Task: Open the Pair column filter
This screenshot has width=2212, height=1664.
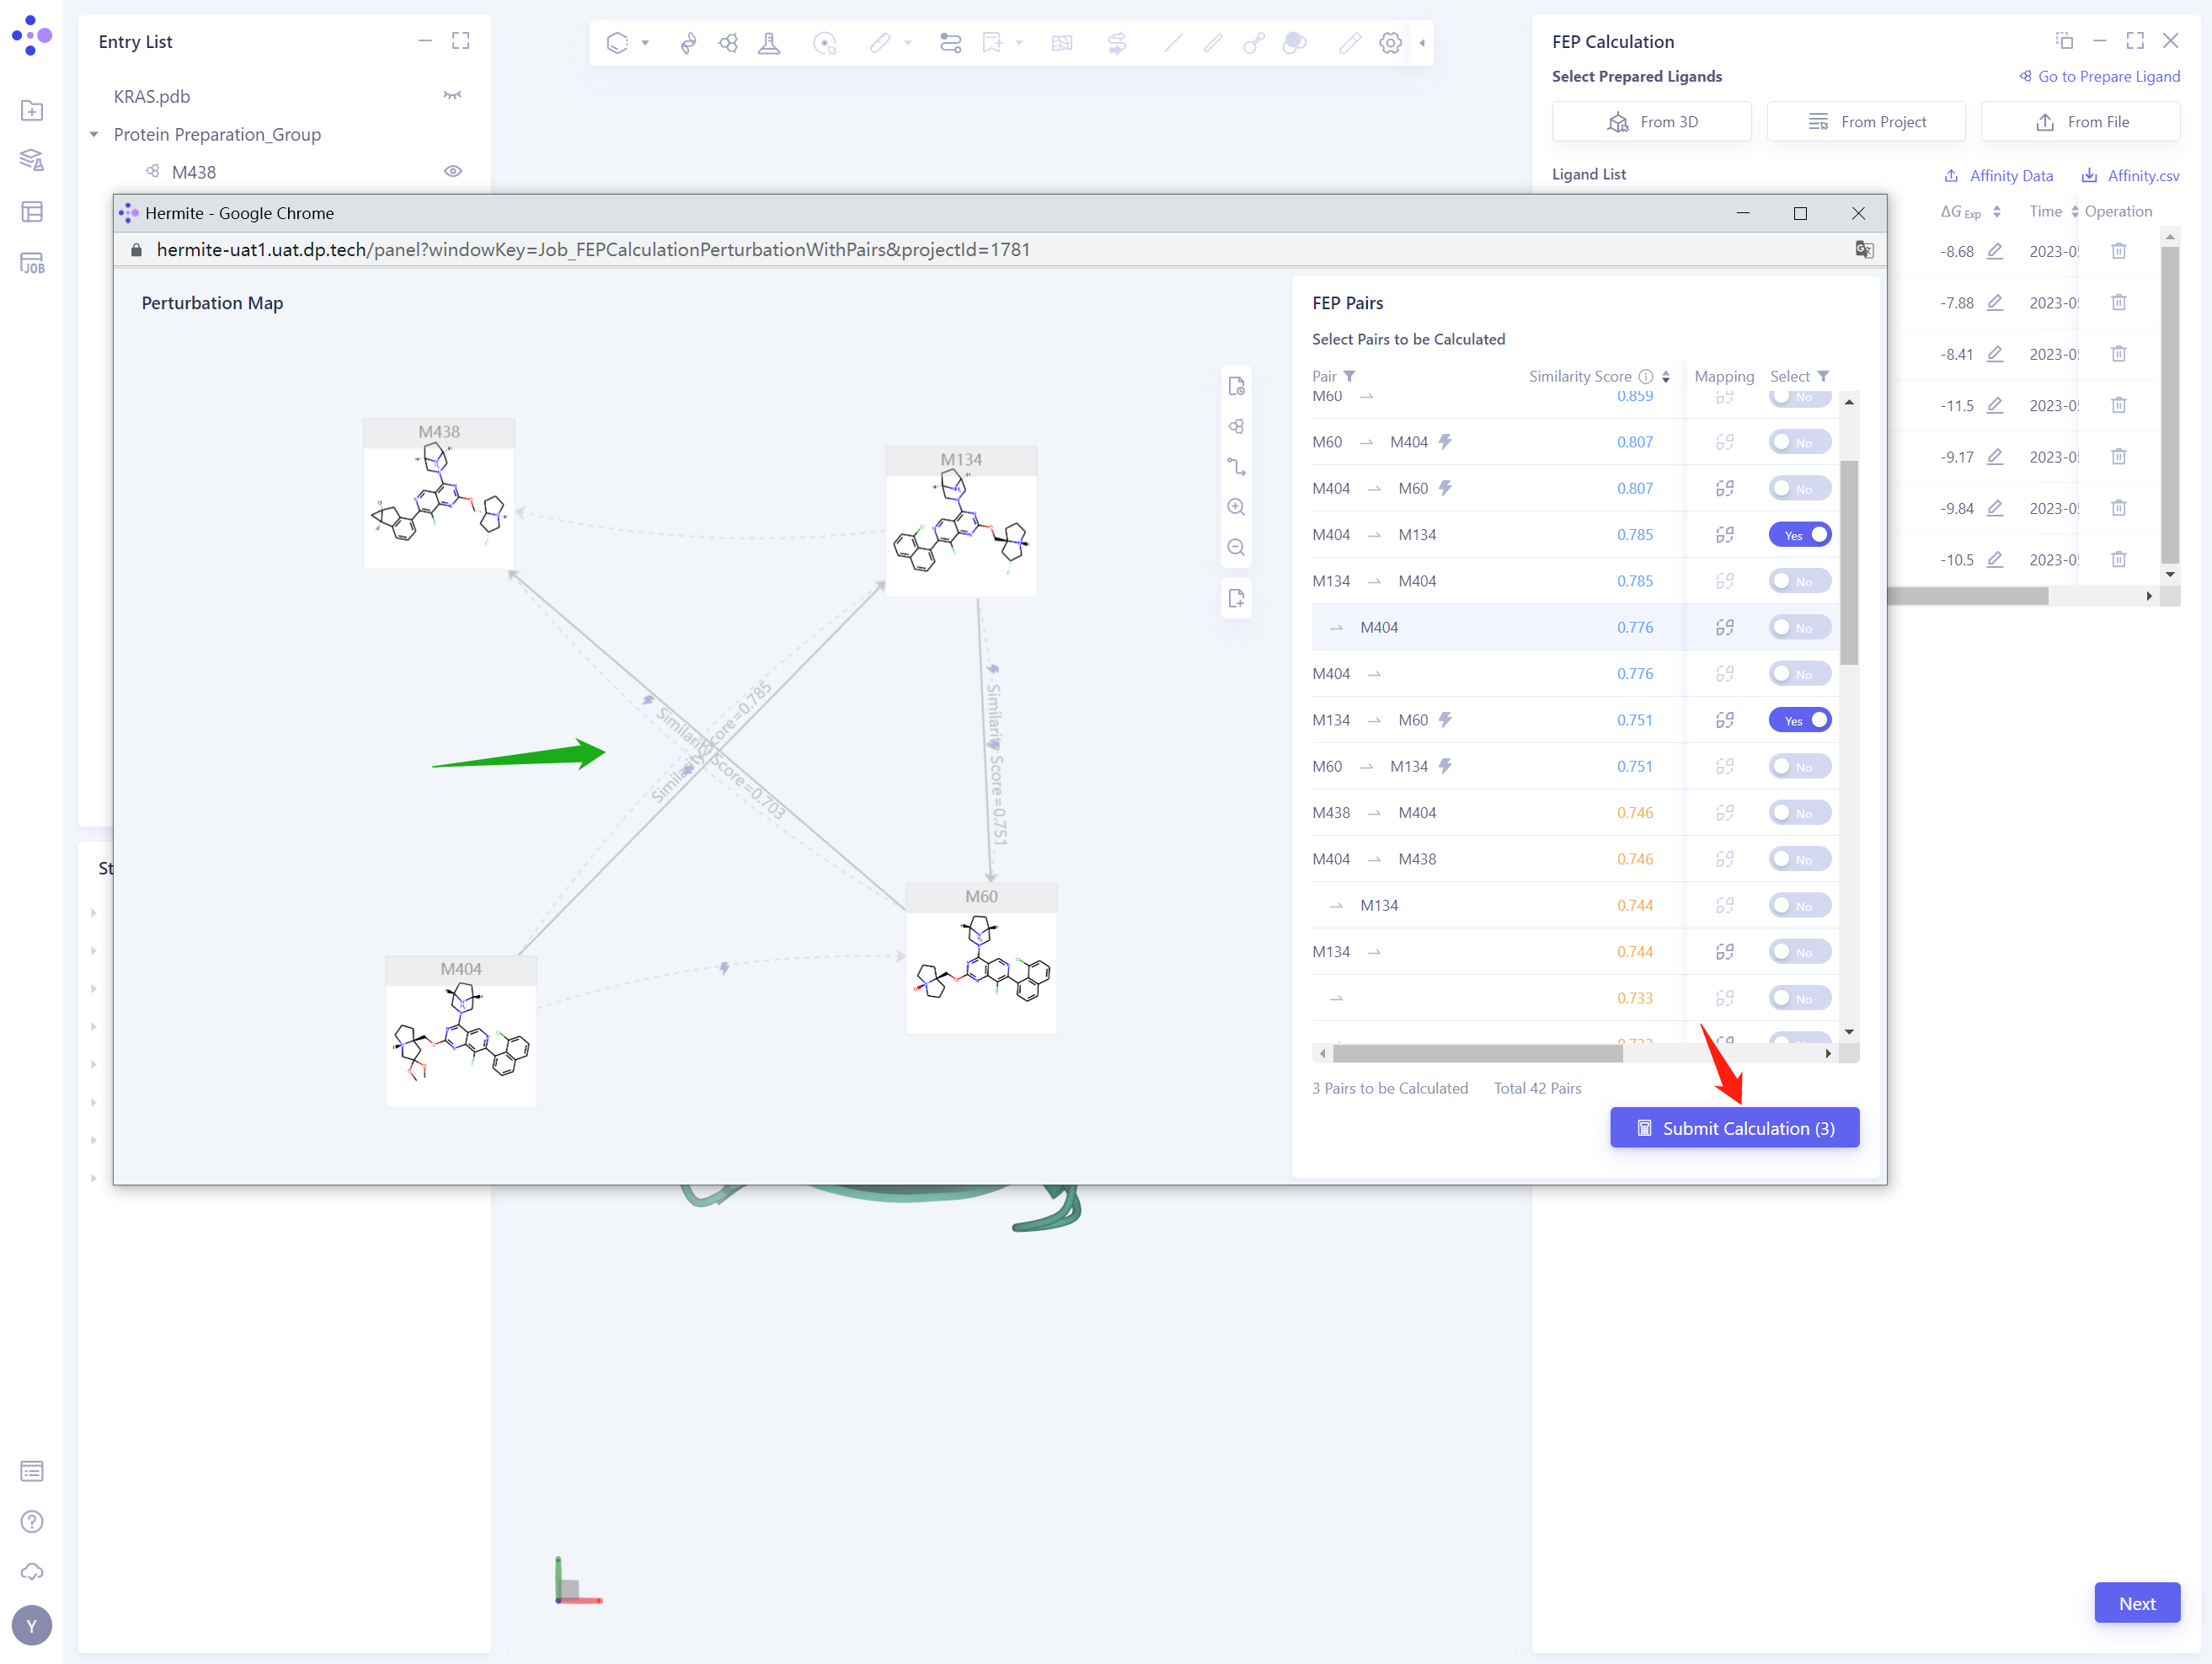Action: [x=1349, y=377]
